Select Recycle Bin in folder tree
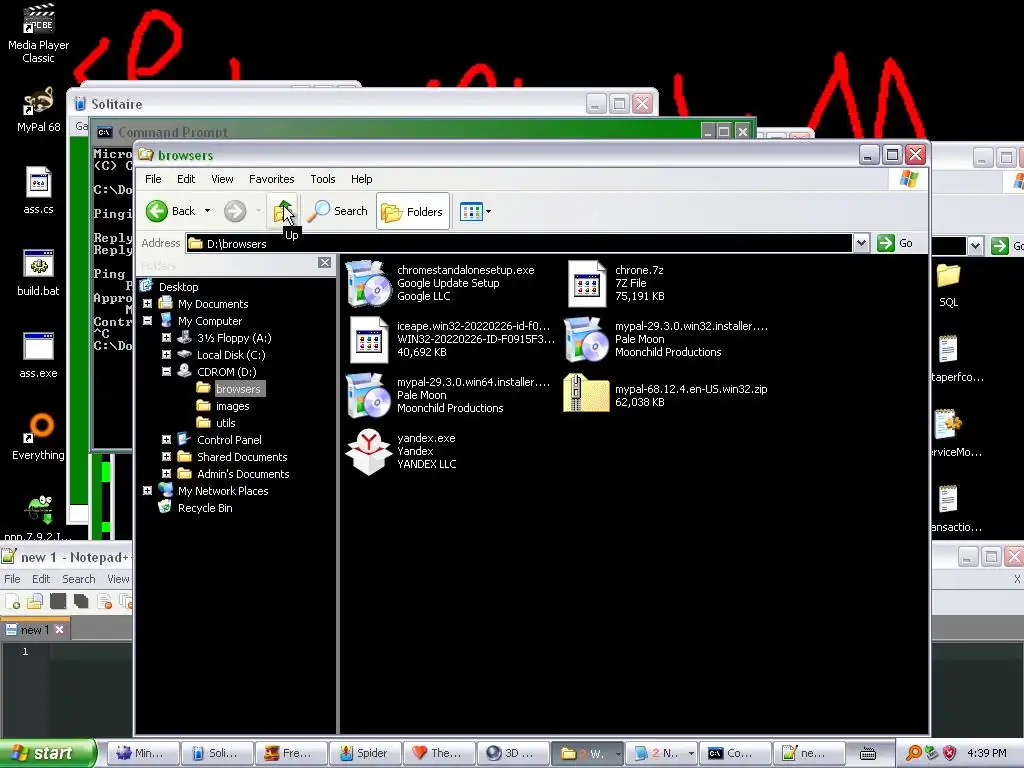The width and height of the screenshot is (1024, 768). pos(205,507)
